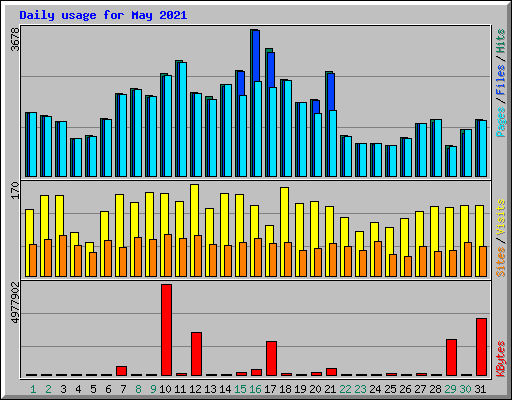
Task: Click the x-axis day label 5
Action: click(x=93, y=389)
